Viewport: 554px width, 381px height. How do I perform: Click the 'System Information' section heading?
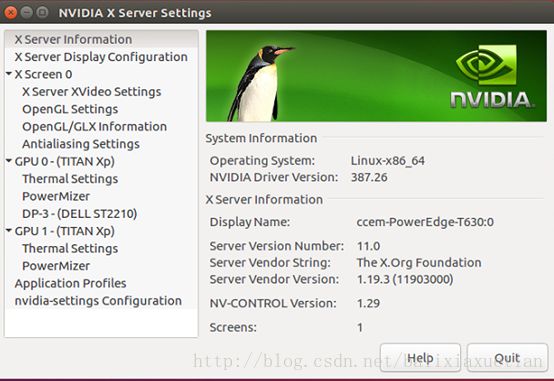pyautogui.click(x=261, y=138)
